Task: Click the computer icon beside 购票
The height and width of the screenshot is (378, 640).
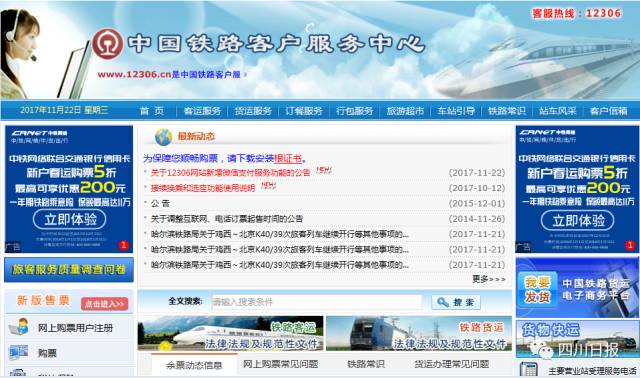Action: 19,352
